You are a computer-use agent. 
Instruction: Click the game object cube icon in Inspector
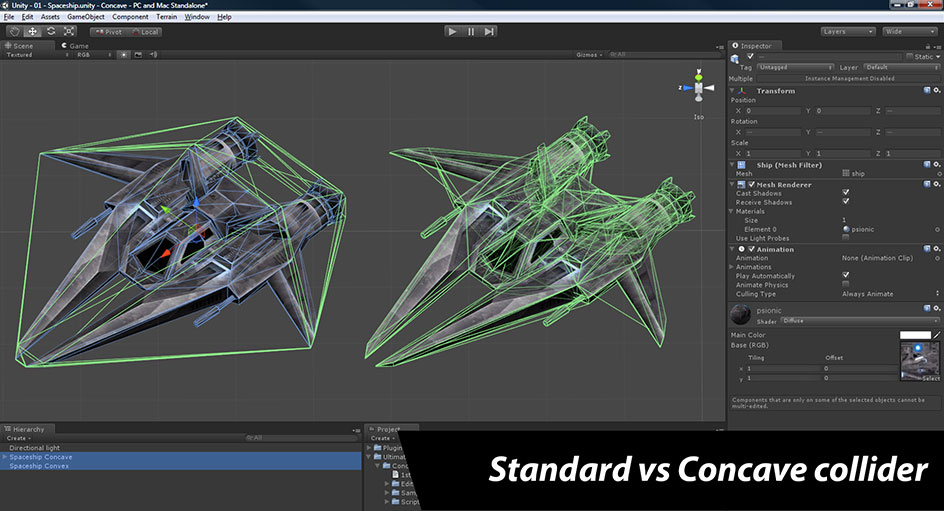pos(735,58)
